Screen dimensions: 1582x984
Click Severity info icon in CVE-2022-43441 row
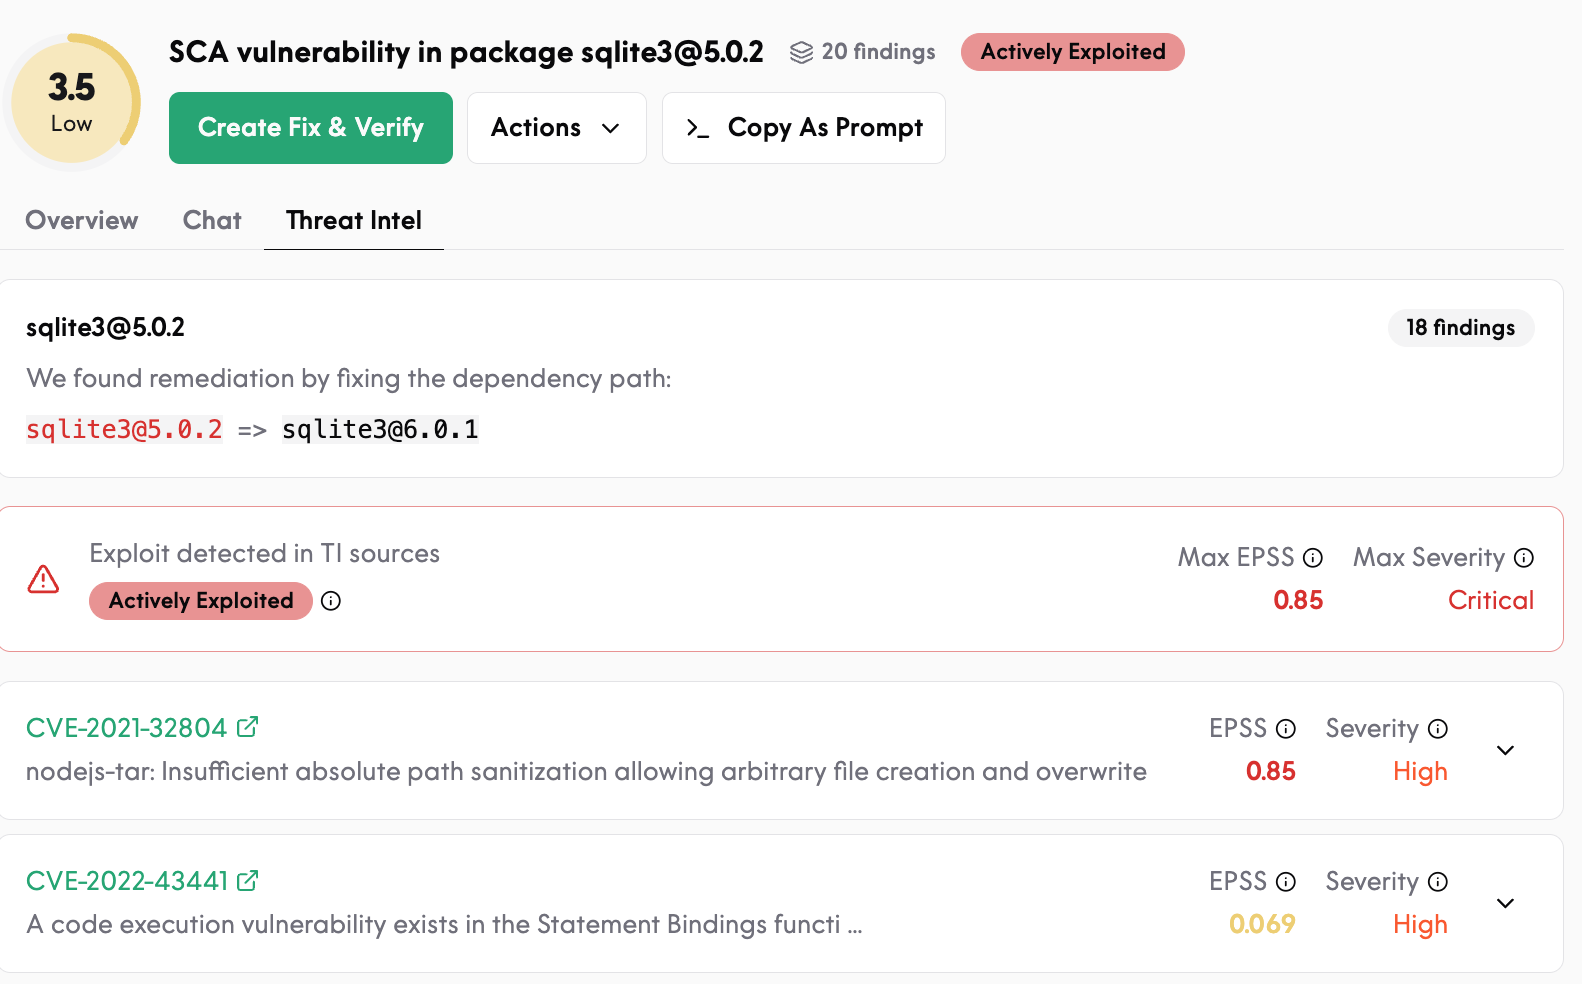click(x=1438, y=882)
